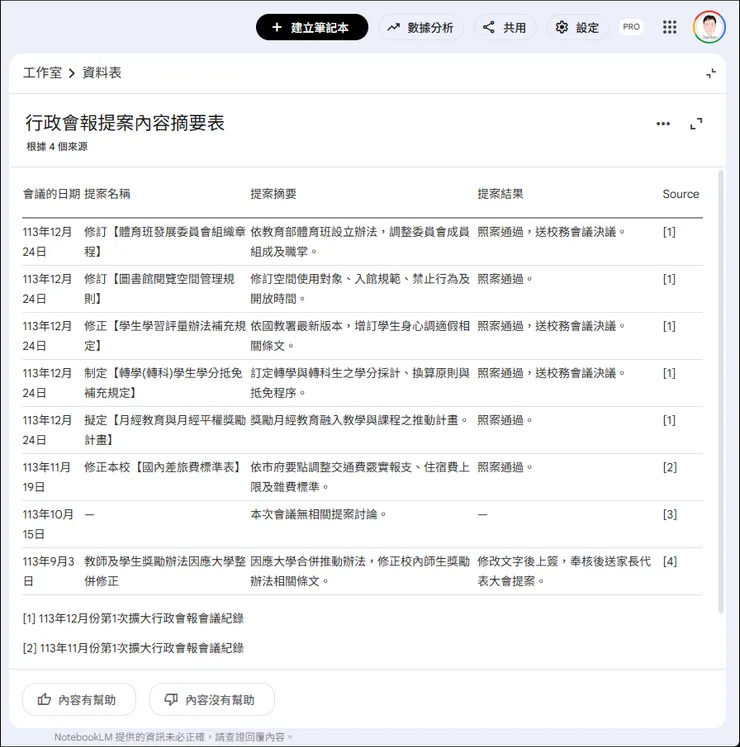Open the three-dot more options menu
This screenshot has height=747, width=740.
(x=663, y=124)
